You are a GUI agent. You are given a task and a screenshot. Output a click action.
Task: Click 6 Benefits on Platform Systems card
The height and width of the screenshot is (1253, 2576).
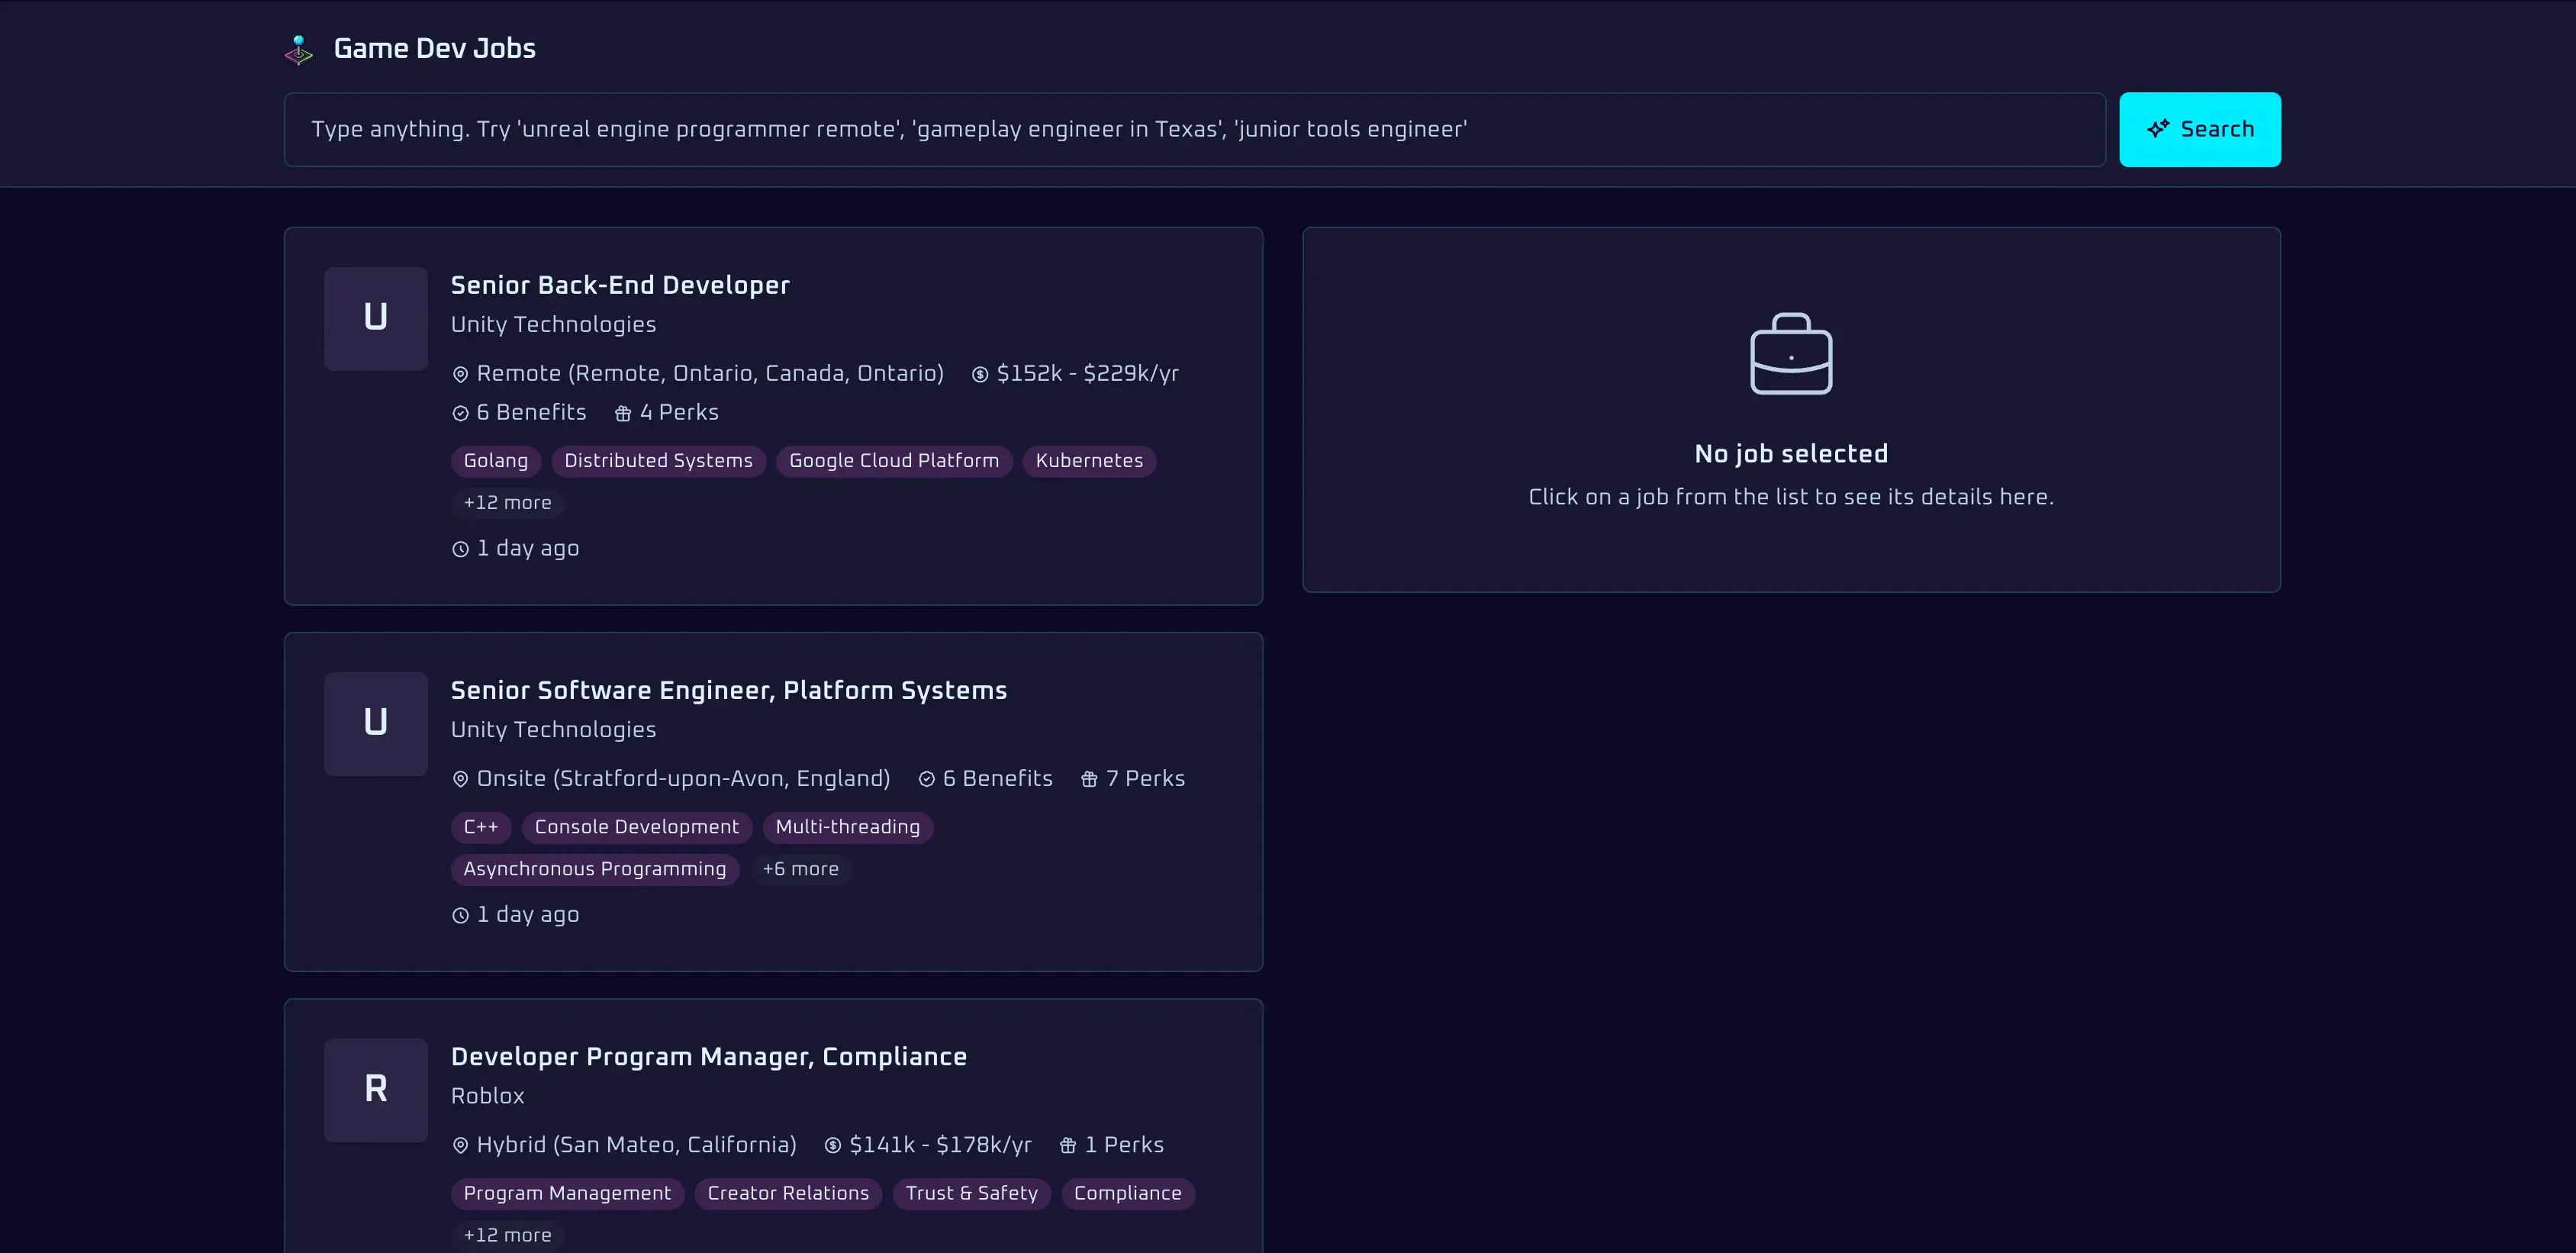[x=998, y=778]
